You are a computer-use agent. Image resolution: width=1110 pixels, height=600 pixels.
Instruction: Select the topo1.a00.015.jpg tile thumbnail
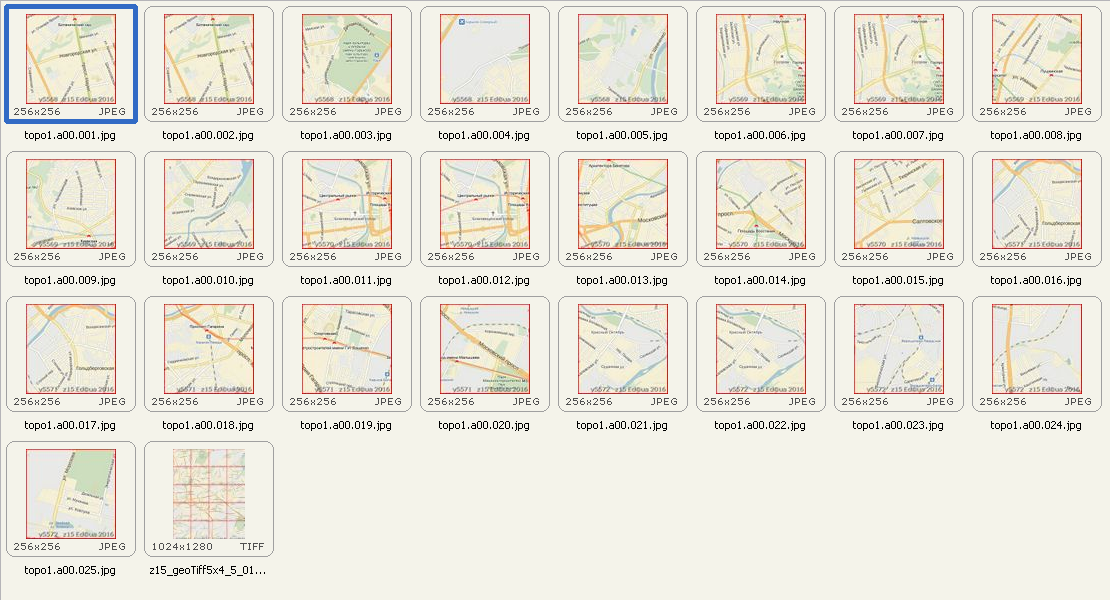click(x=898, y=204)
